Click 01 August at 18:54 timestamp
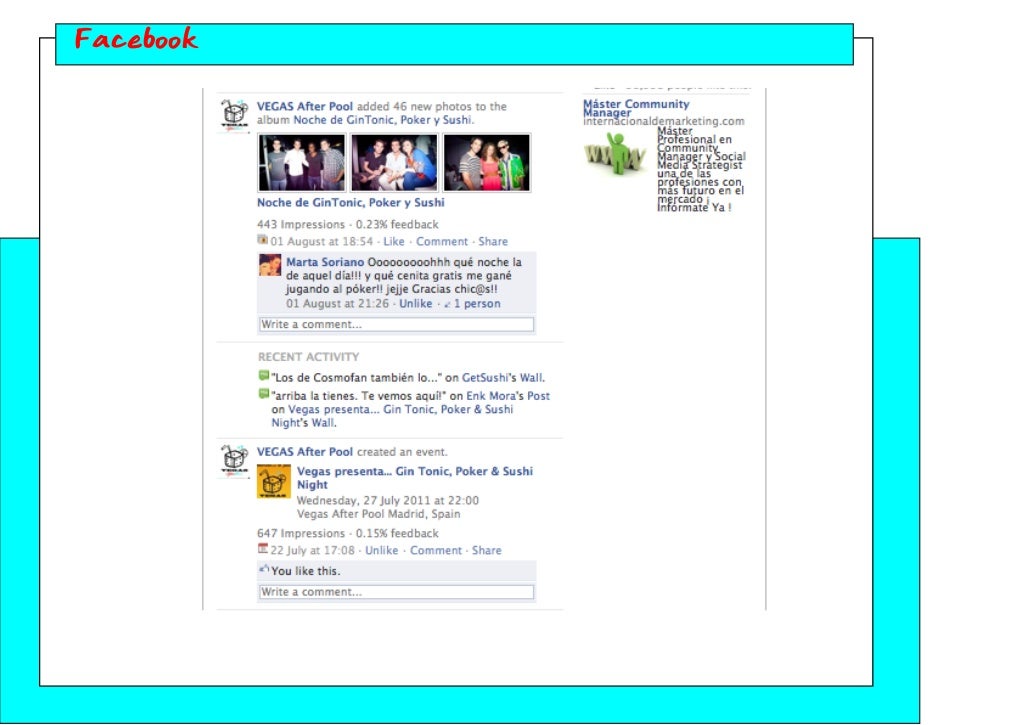This screenshot has width=1024, height=725. click(x=321, y=241)
